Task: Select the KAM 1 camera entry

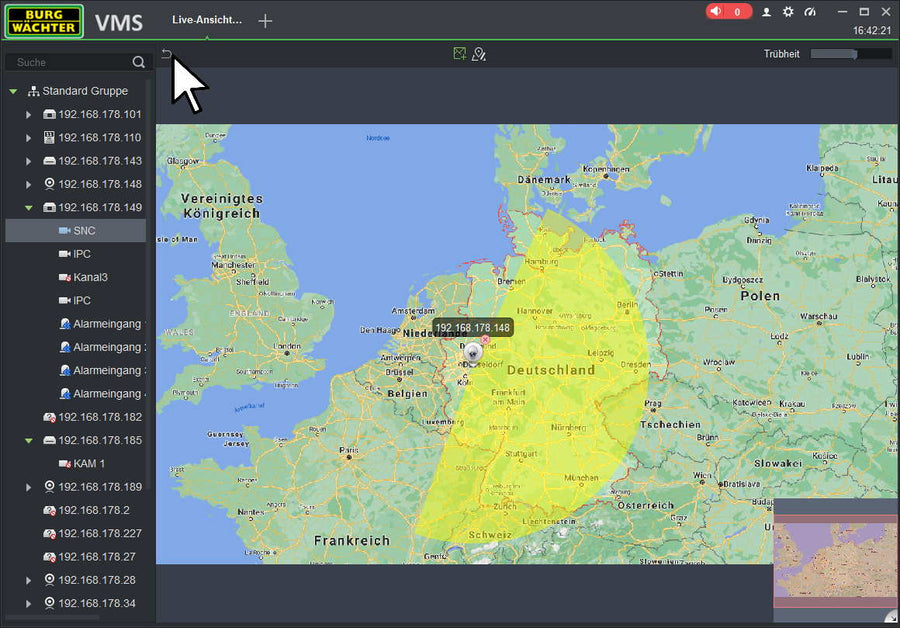Action: 88,464
